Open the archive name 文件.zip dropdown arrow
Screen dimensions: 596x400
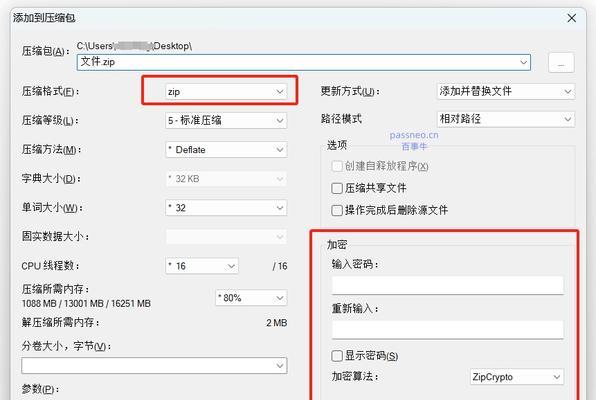click(x=523, y=62)
